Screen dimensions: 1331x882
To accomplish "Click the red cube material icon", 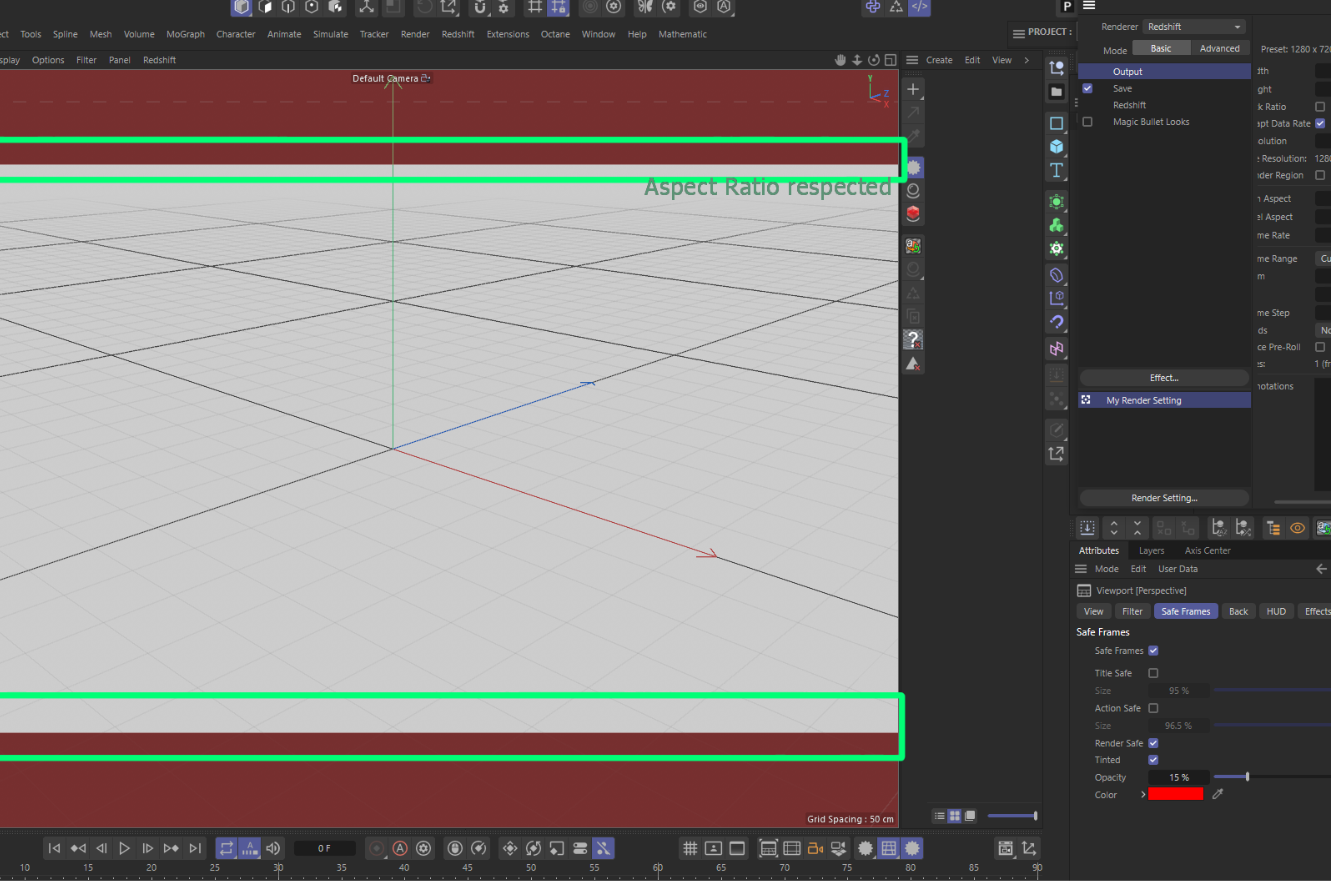I will click(913, 214).
